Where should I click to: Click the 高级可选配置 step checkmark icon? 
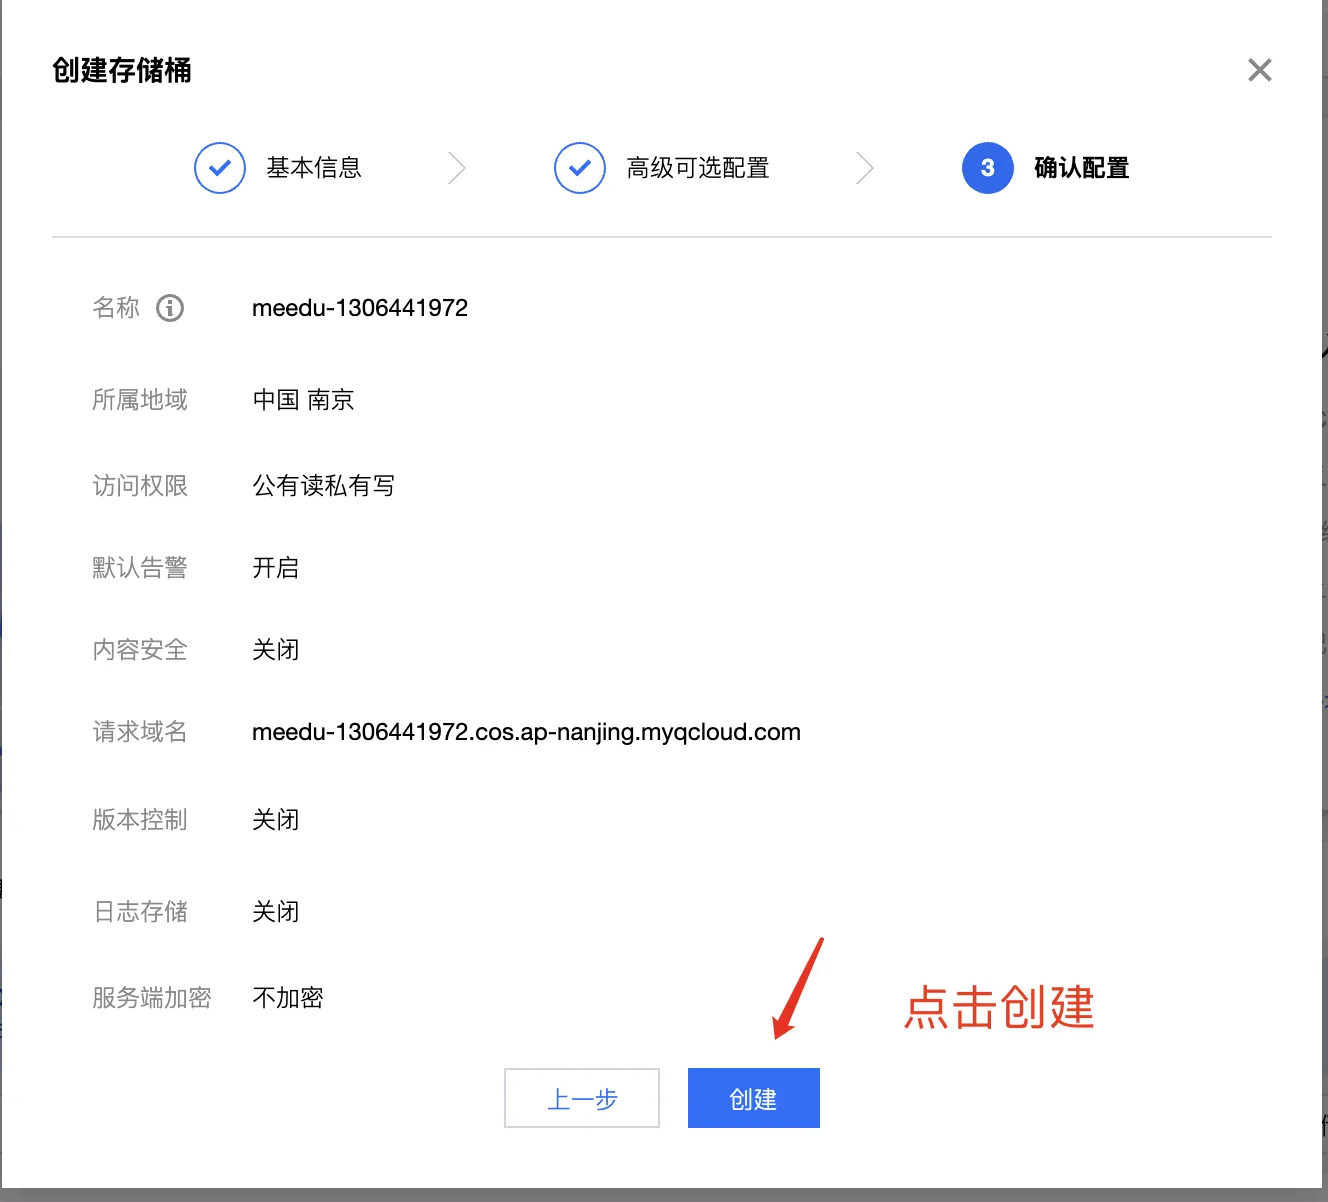[580, 168]
